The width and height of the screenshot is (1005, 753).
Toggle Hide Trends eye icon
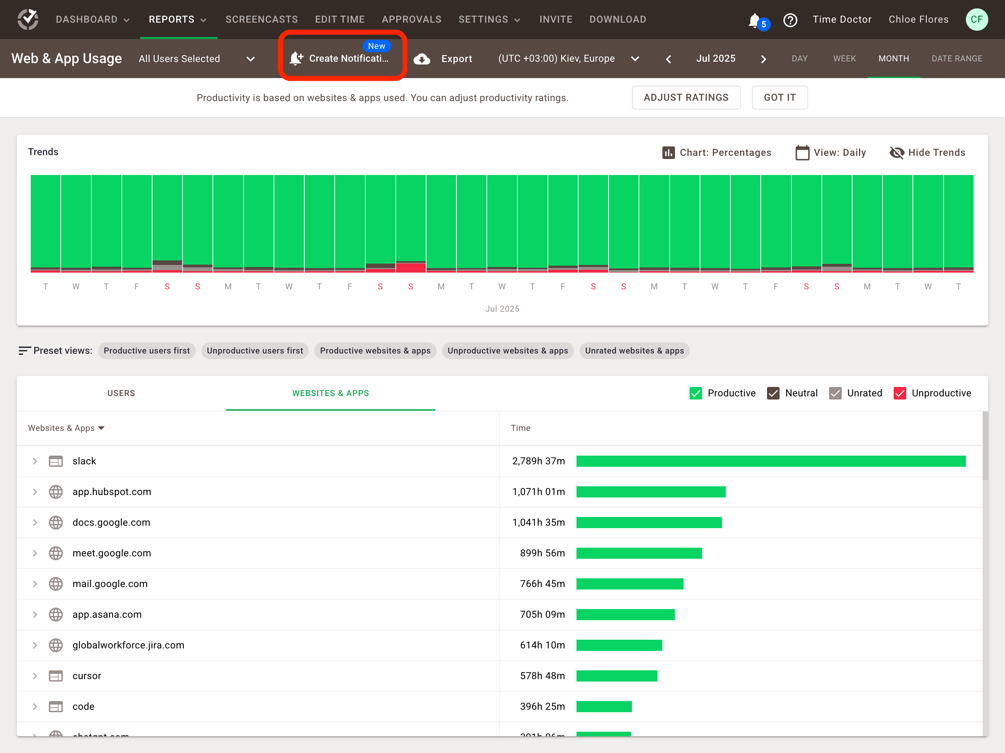(897, 153)
